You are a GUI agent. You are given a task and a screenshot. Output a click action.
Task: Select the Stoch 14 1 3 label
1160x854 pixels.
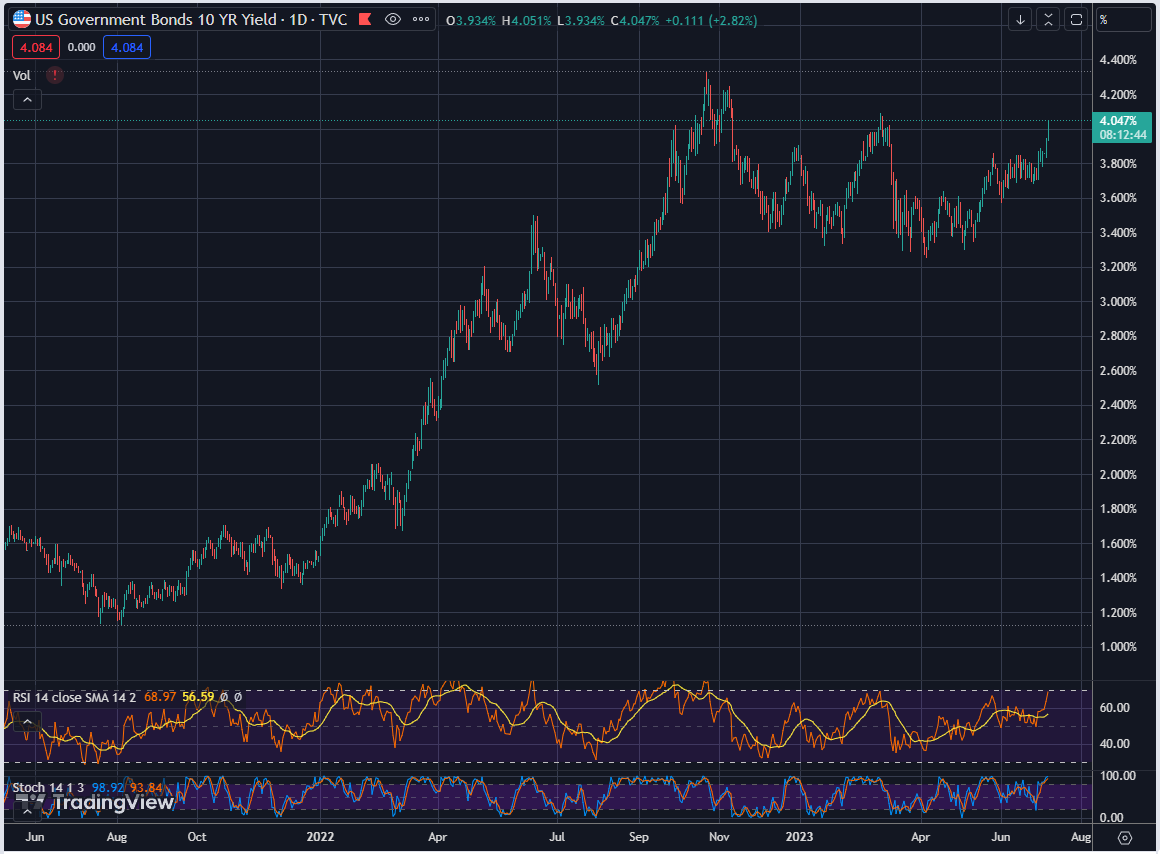point(48,787)
